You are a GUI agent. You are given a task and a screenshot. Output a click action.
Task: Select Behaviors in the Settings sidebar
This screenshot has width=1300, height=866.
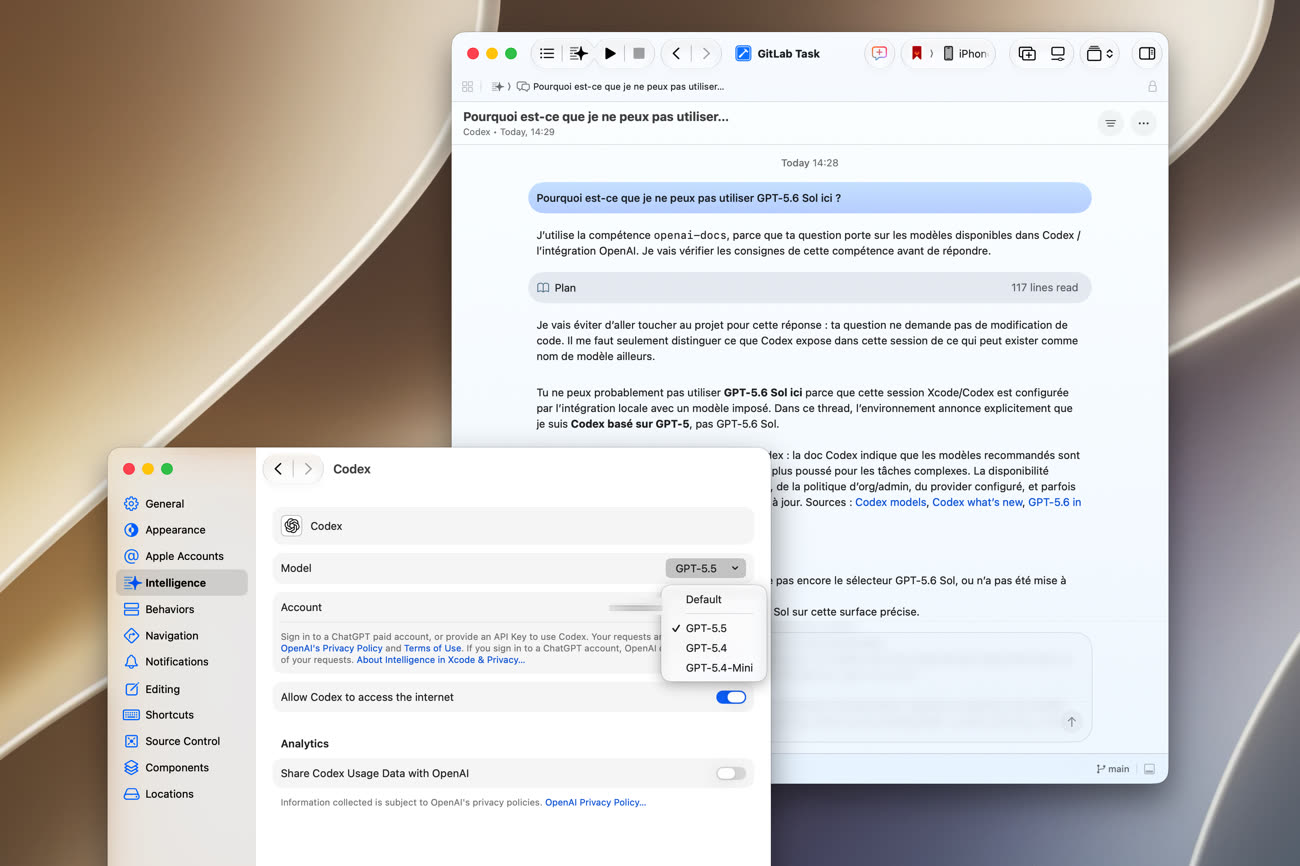tap(182, 609)
